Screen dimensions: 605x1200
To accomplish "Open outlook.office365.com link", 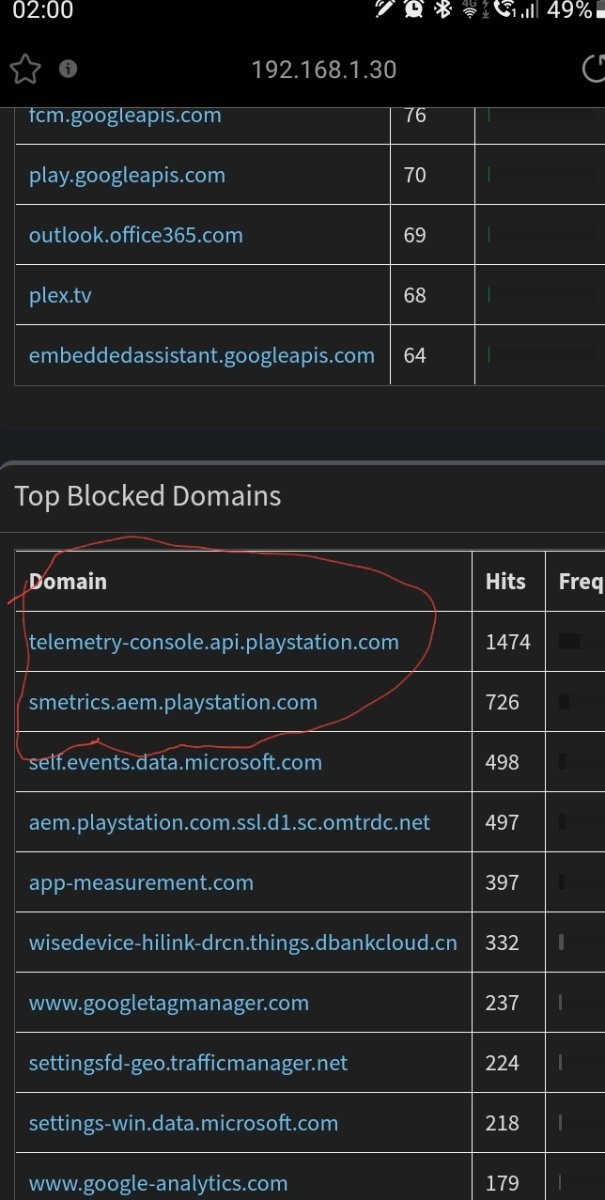I will coord(136,235).
